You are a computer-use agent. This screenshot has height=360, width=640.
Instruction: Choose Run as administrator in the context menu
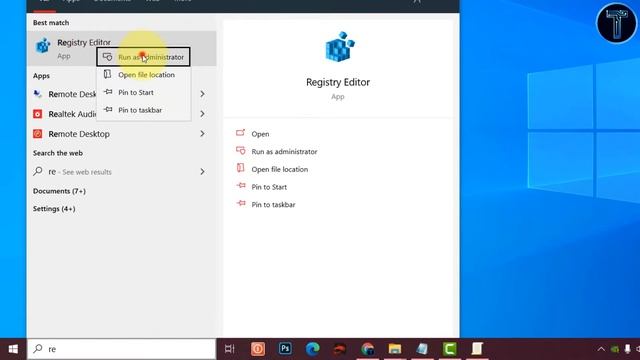tap(143, 57)
